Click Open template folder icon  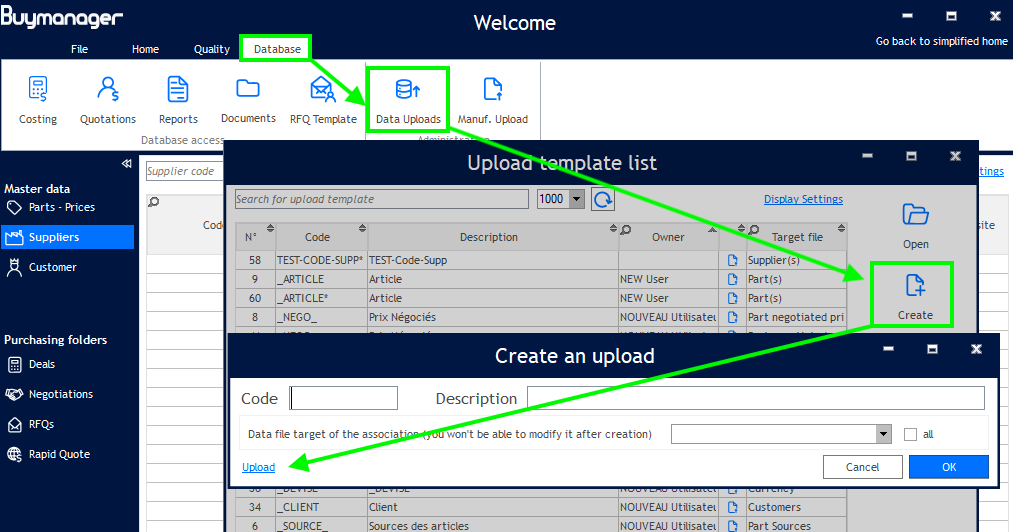[915, 224]
